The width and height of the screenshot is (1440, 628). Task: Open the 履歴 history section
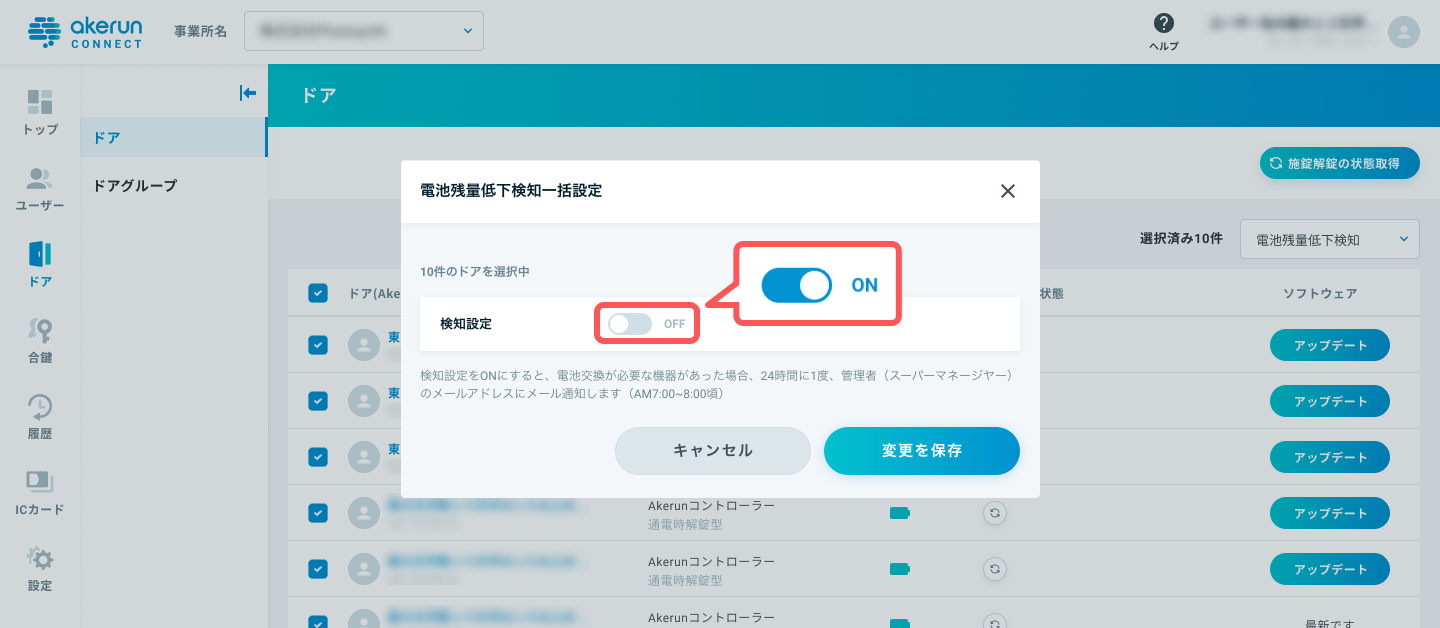pos(40,416)
